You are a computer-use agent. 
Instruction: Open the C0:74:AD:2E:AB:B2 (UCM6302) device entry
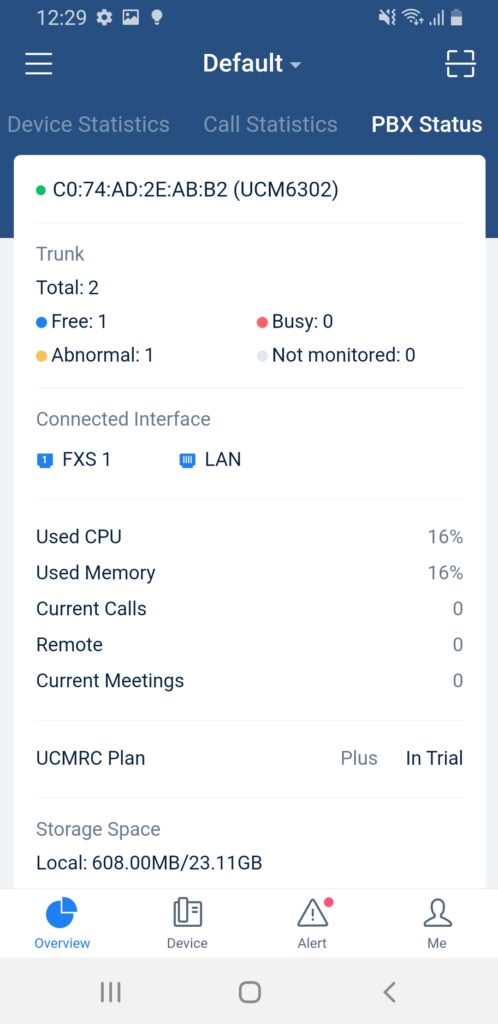coord(187,190)
